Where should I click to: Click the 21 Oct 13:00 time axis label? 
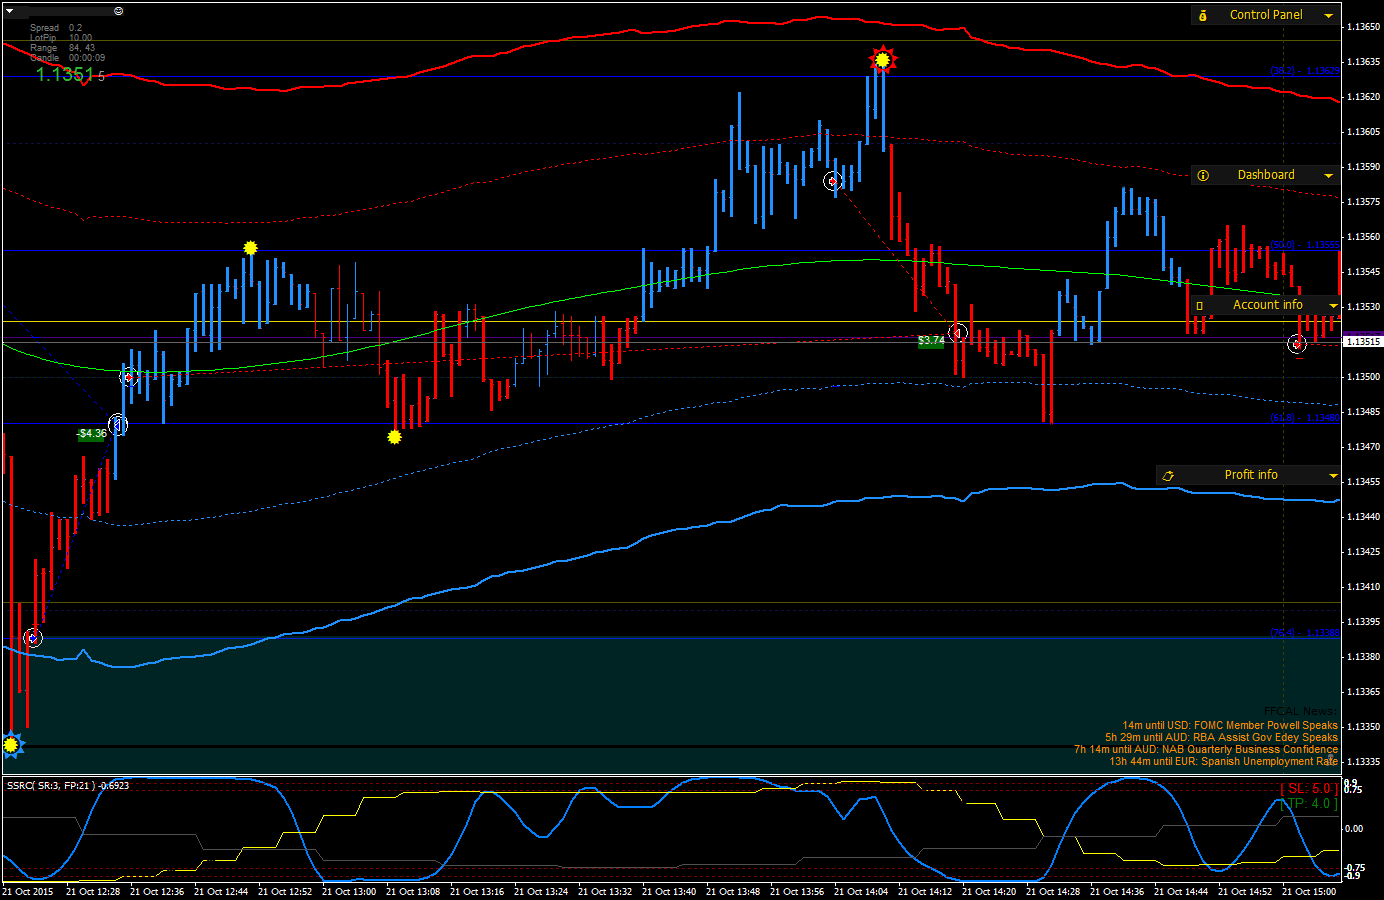[351, 892]
